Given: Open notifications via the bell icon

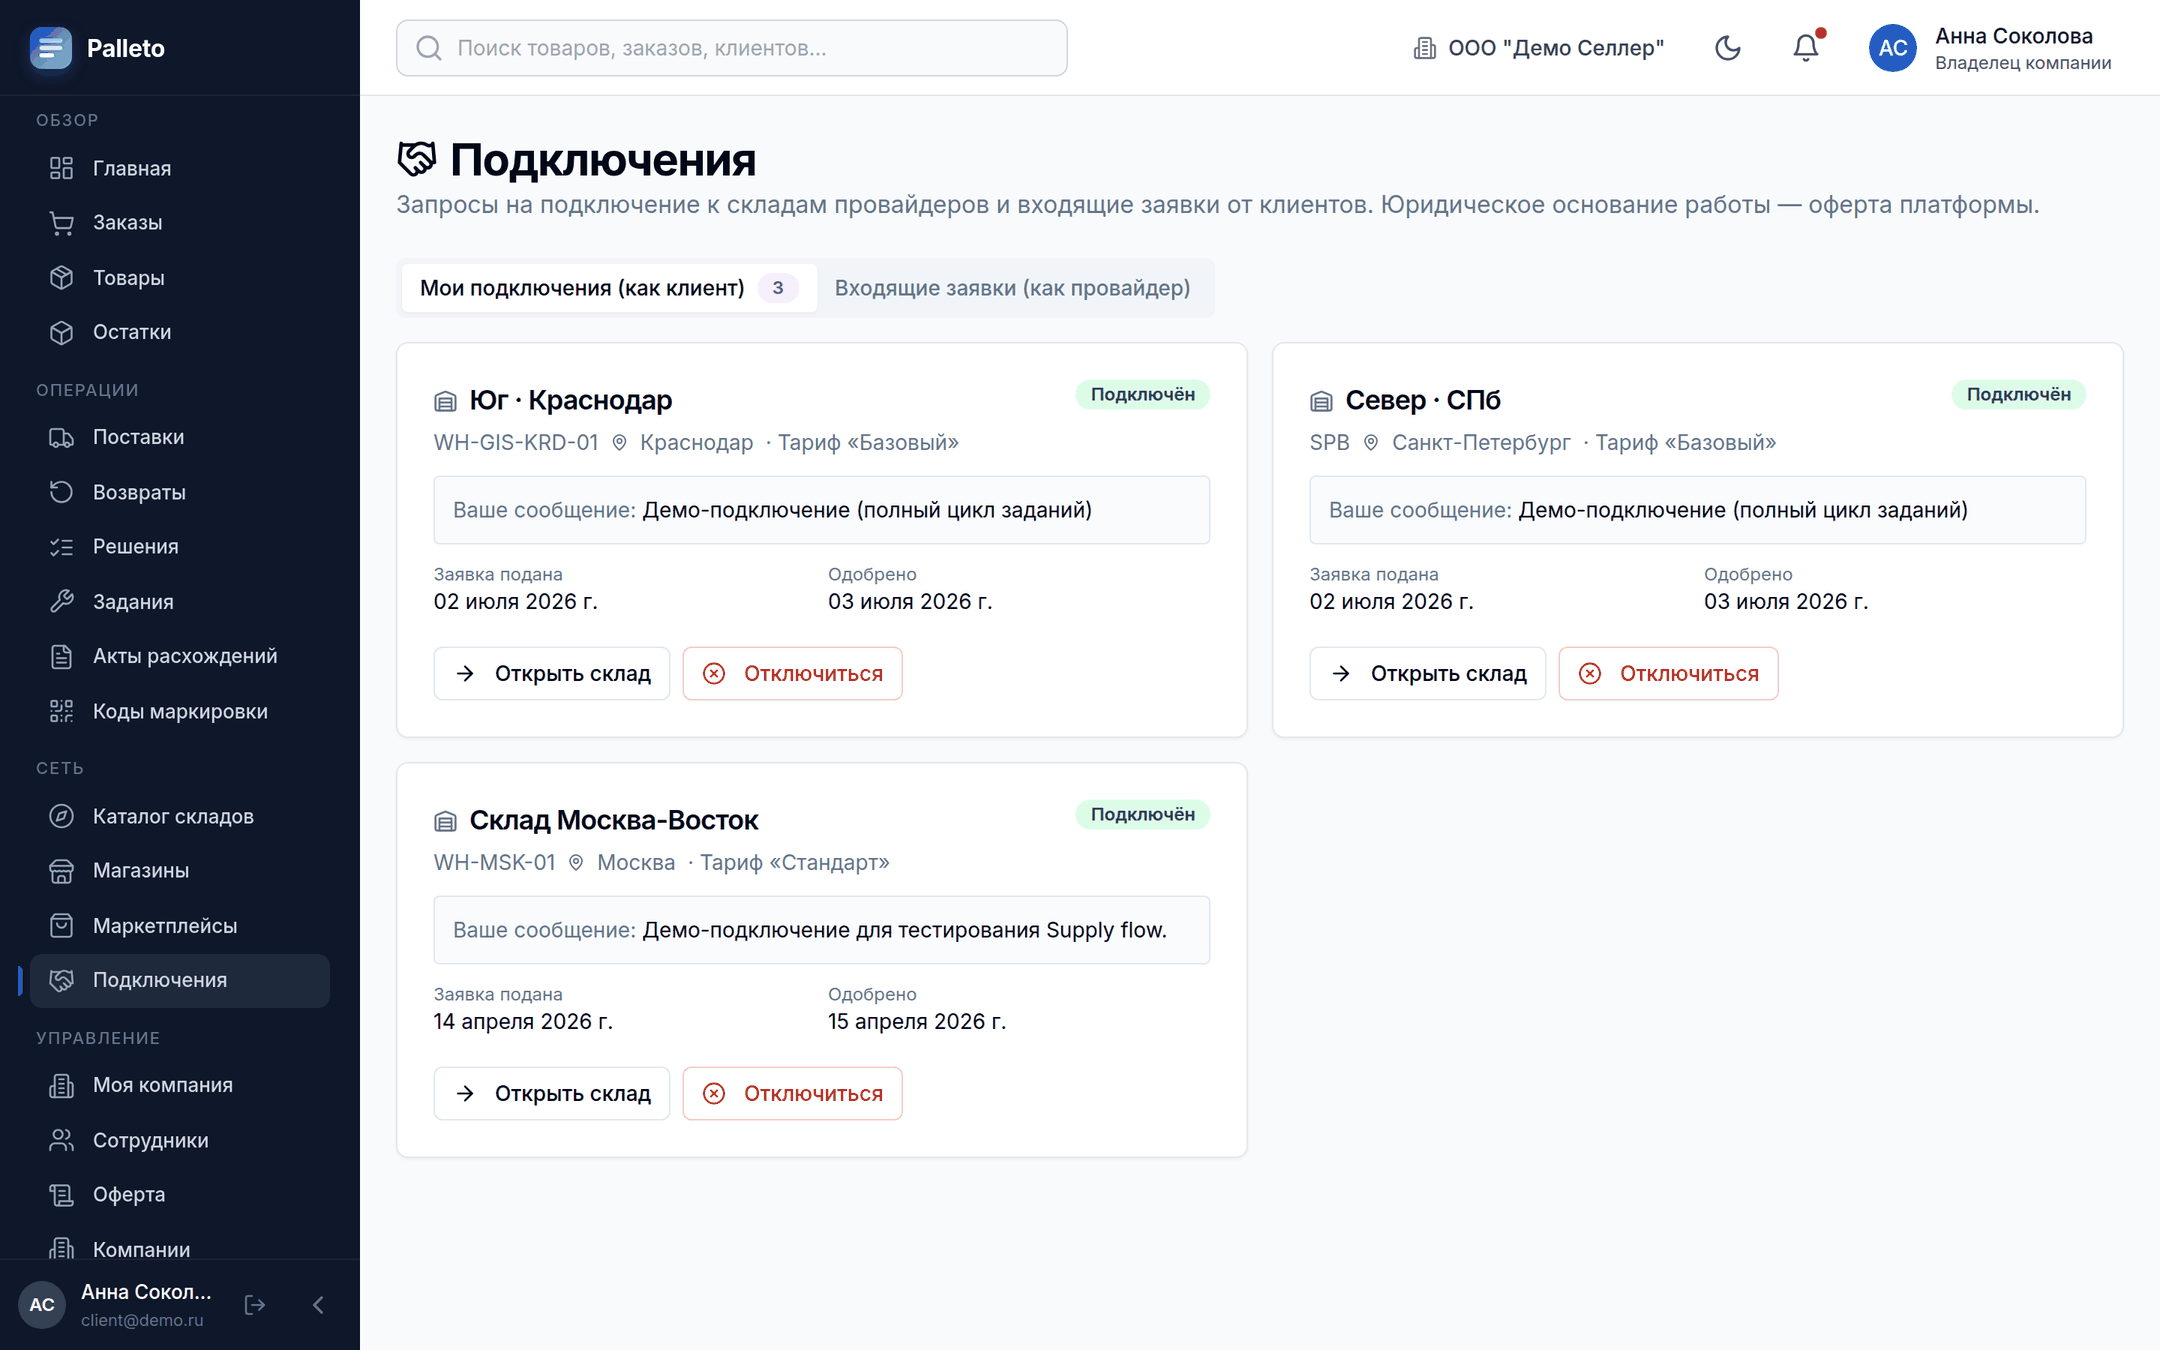Looking at the screenshot, I should (x=1805, y=48).
